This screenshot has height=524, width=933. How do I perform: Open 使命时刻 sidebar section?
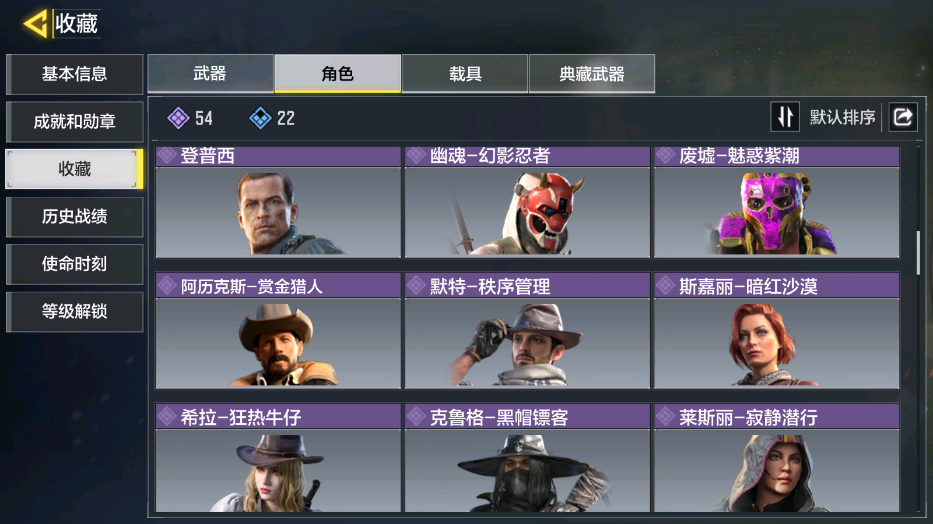pos(74,264)
